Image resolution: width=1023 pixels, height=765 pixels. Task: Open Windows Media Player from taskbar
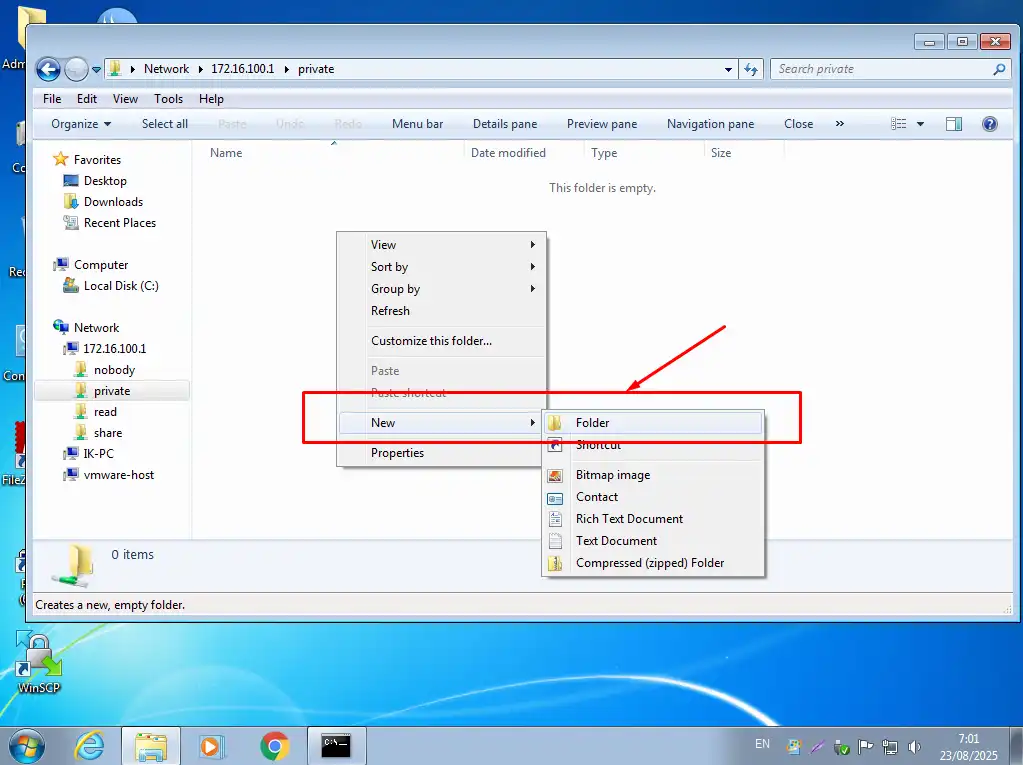(212, 745)
